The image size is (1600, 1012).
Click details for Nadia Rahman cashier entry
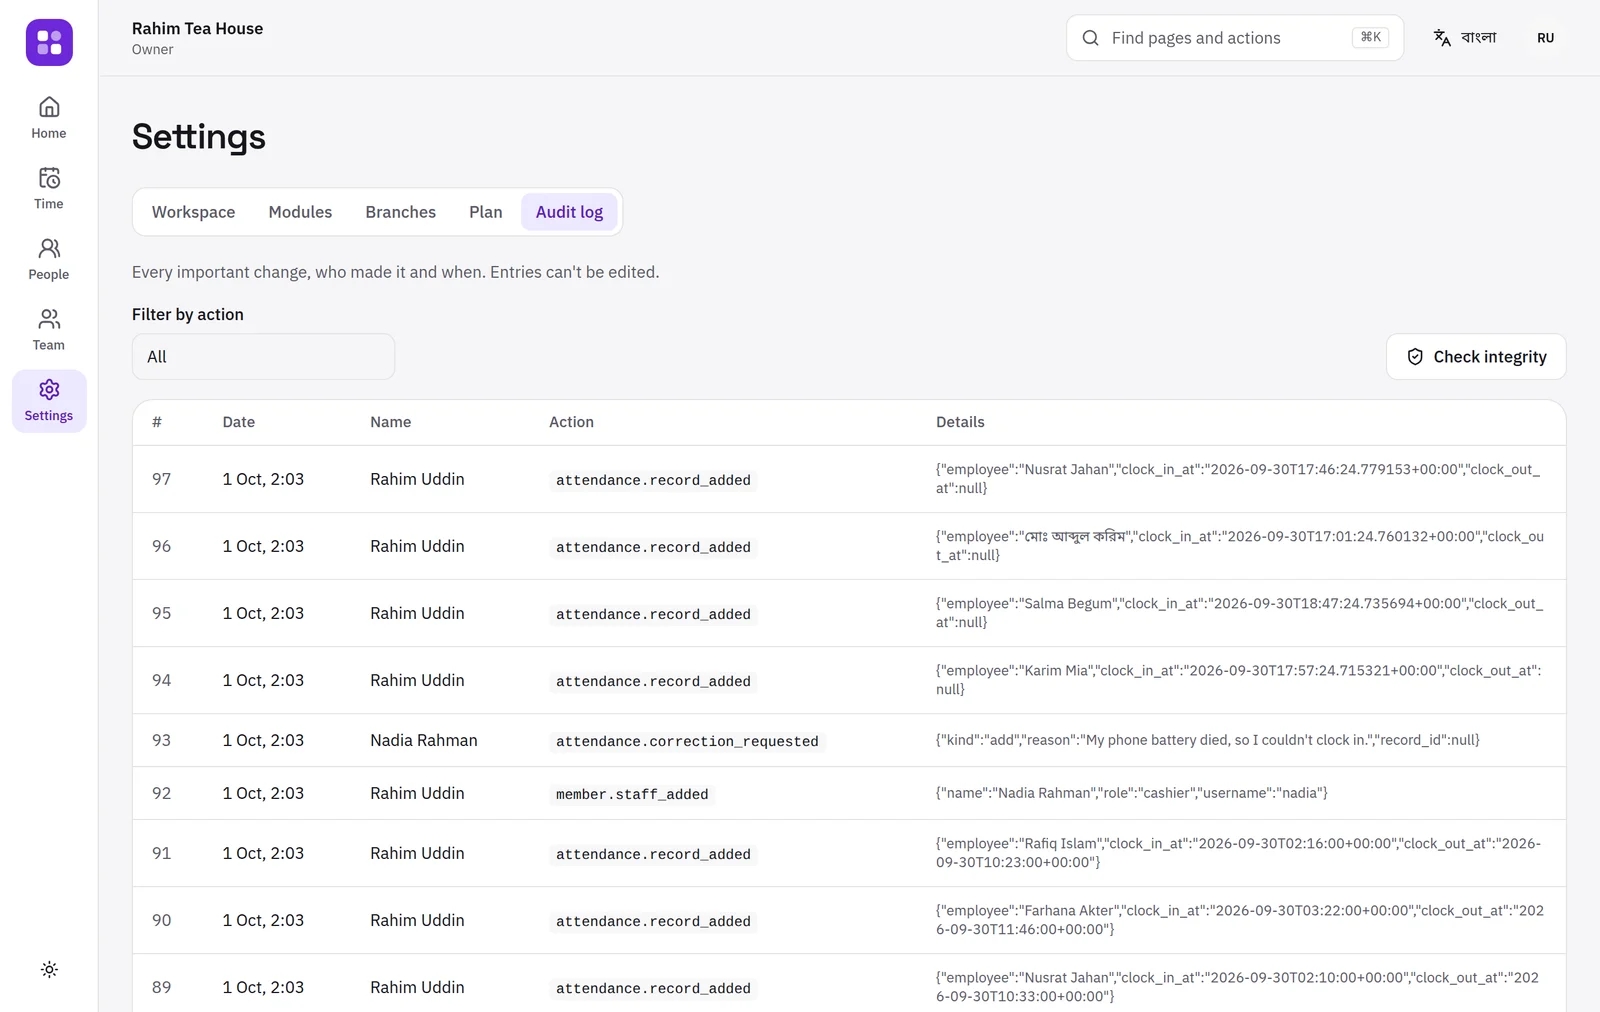pyautogui.click(x=1132, y=793)
